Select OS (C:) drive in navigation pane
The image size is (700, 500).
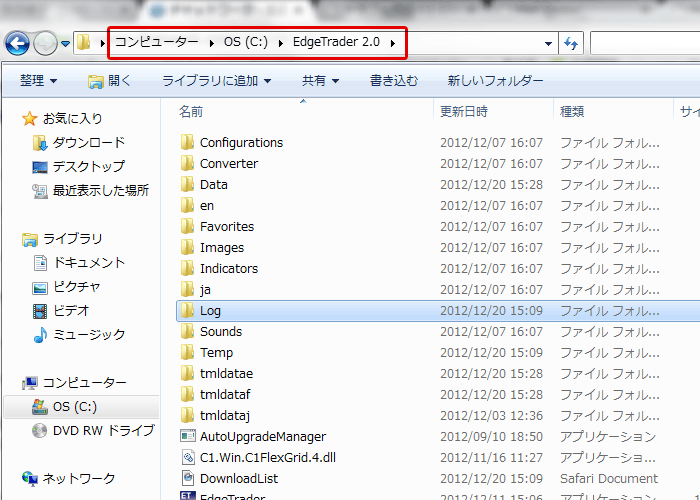tap(81, 407)
